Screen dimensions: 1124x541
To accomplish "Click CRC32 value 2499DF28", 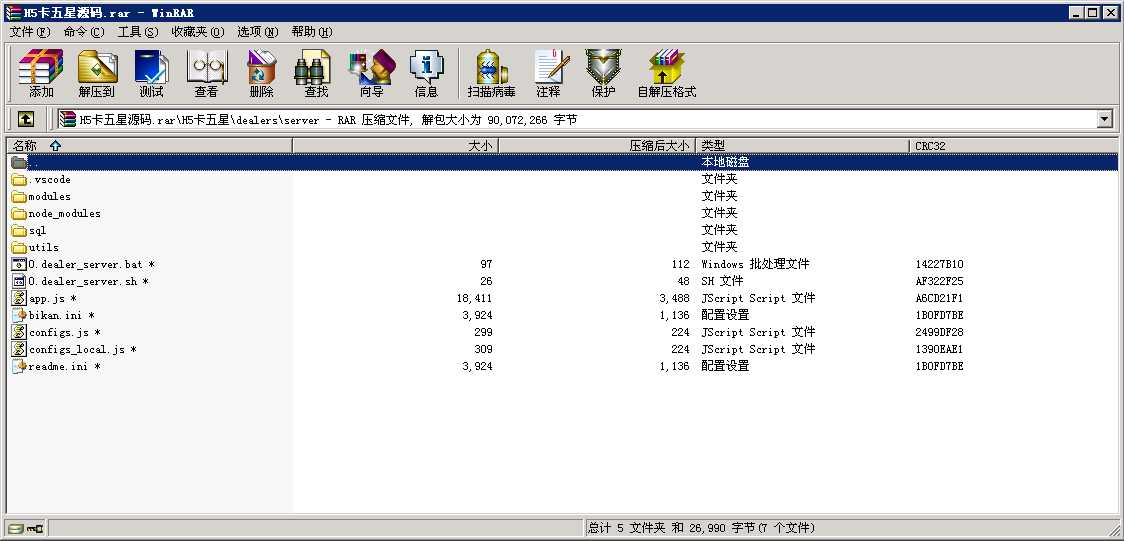I will pos(939,332).
